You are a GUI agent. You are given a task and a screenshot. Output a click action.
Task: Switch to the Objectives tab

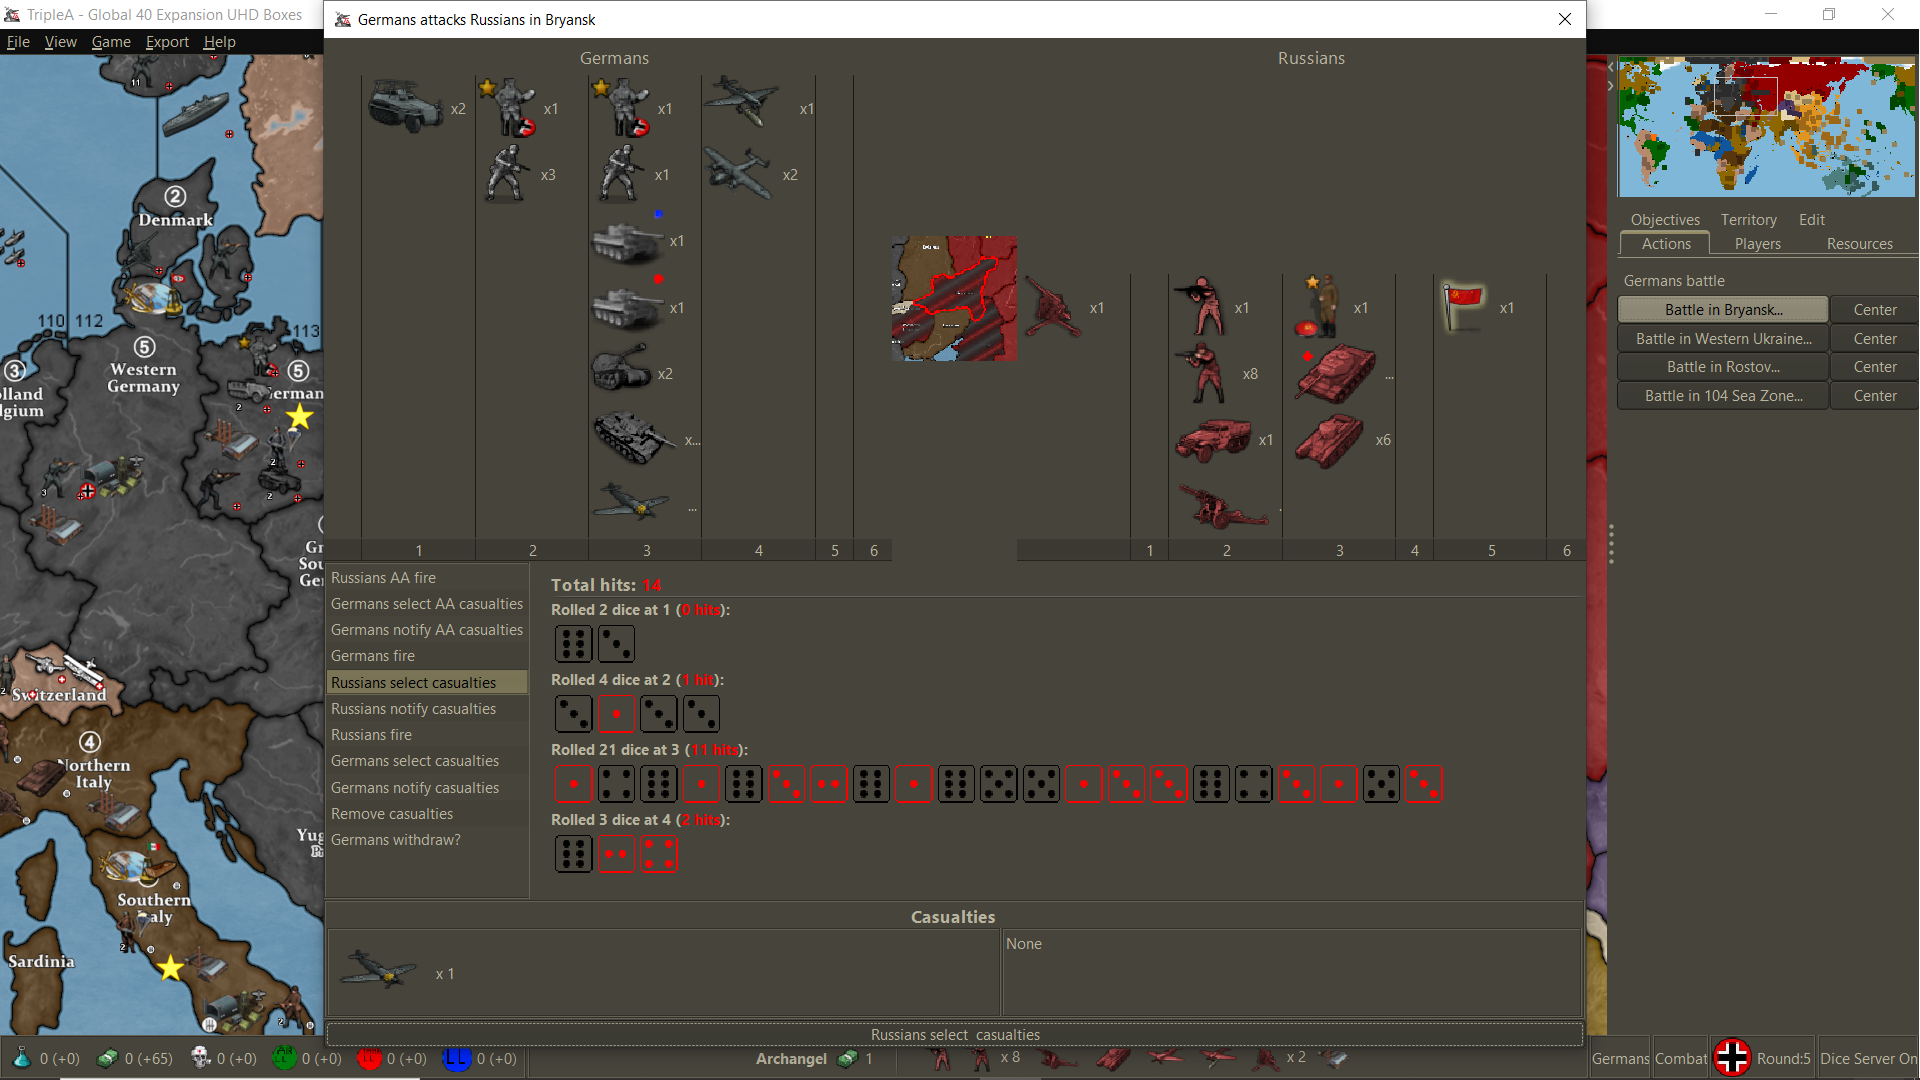click(x=1665, y=220)
